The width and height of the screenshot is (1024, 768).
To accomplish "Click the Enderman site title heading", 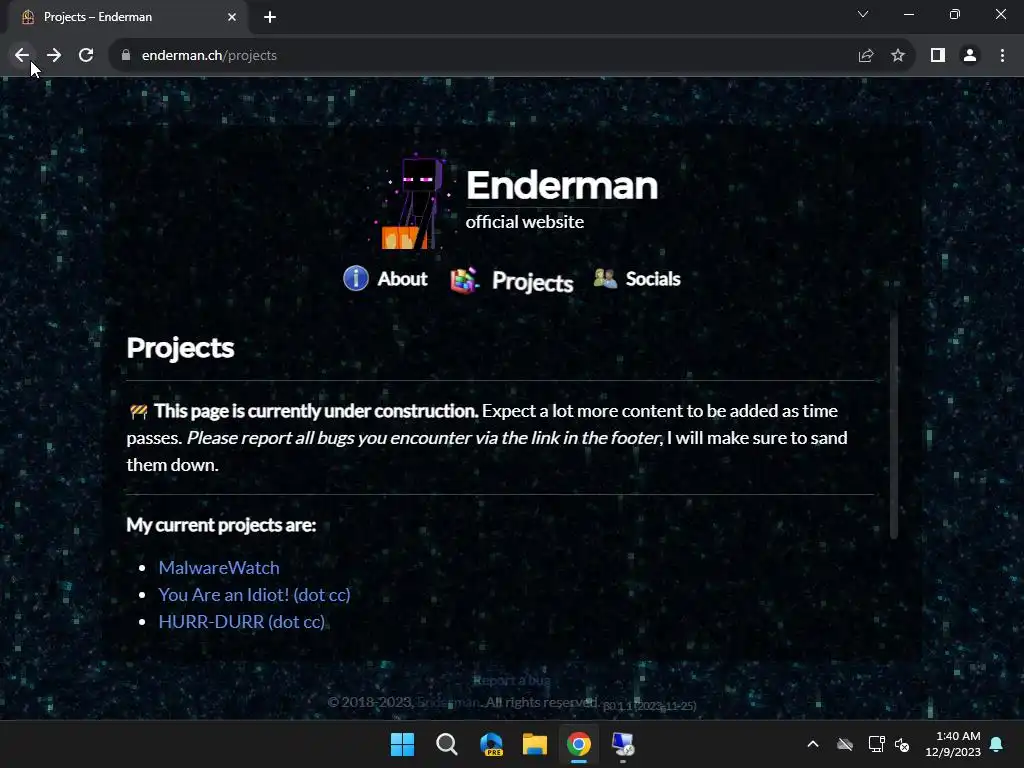I will (562, 185).
